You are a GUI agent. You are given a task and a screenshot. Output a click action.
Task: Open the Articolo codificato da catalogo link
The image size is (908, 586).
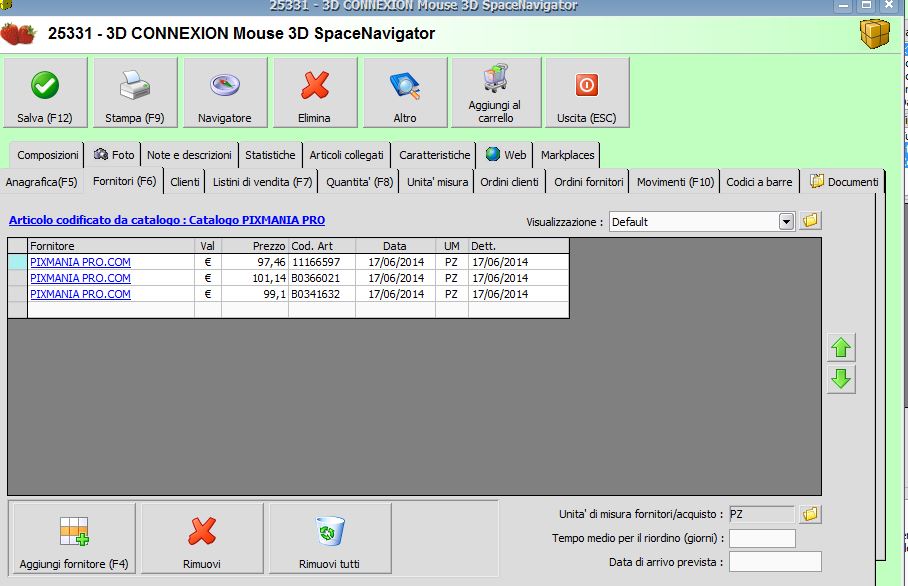[167, 220]
